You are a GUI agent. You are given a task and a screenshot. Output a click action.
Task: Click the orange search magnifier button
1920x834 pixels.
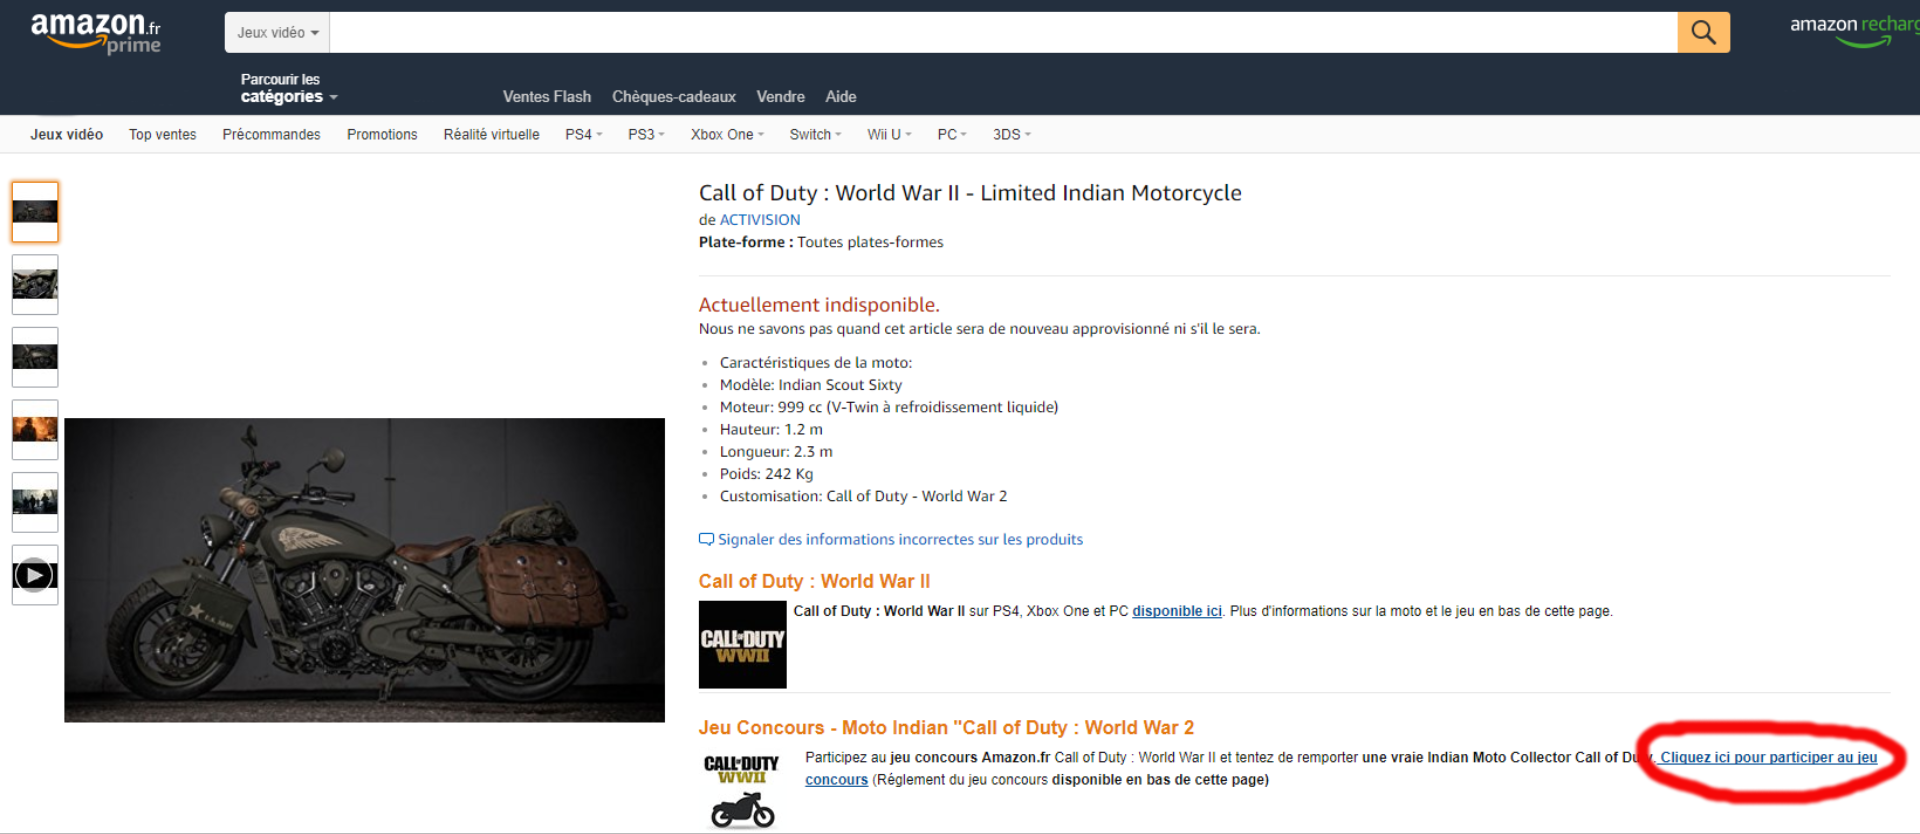[1703, 32]
